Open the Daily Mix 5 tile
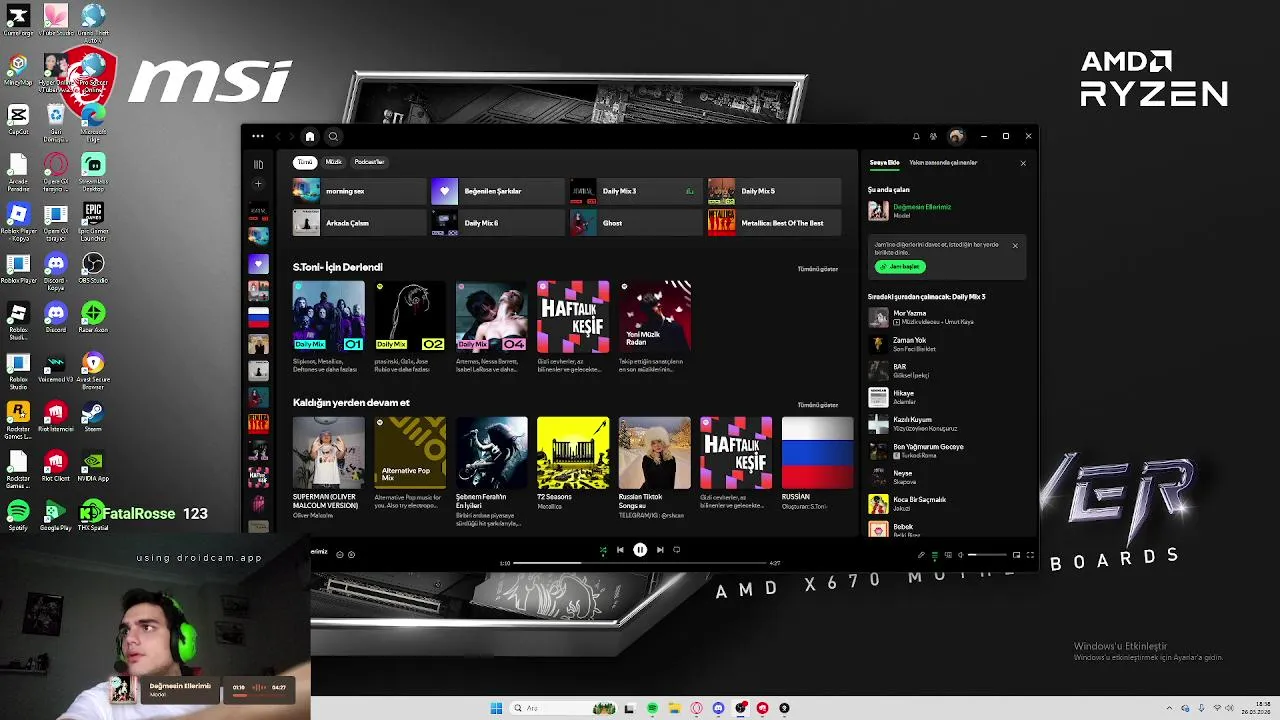 774,191
